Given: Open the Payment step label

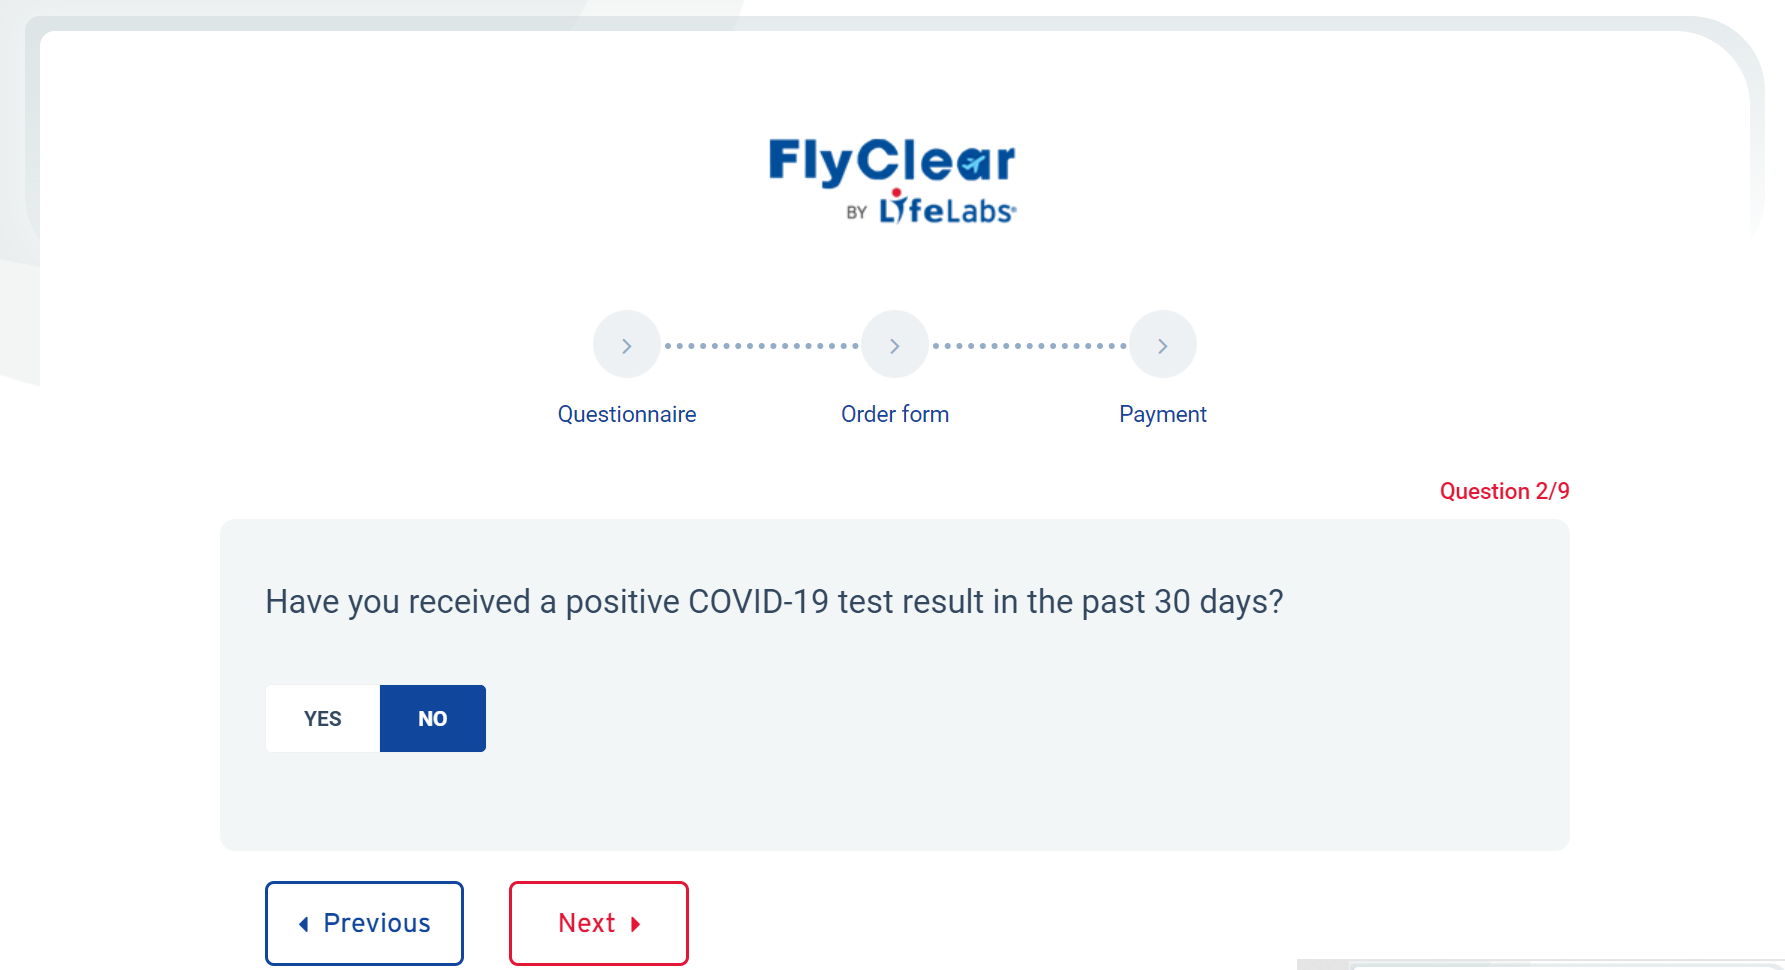Looking at the screenshot, I should tap(1163, 414).
